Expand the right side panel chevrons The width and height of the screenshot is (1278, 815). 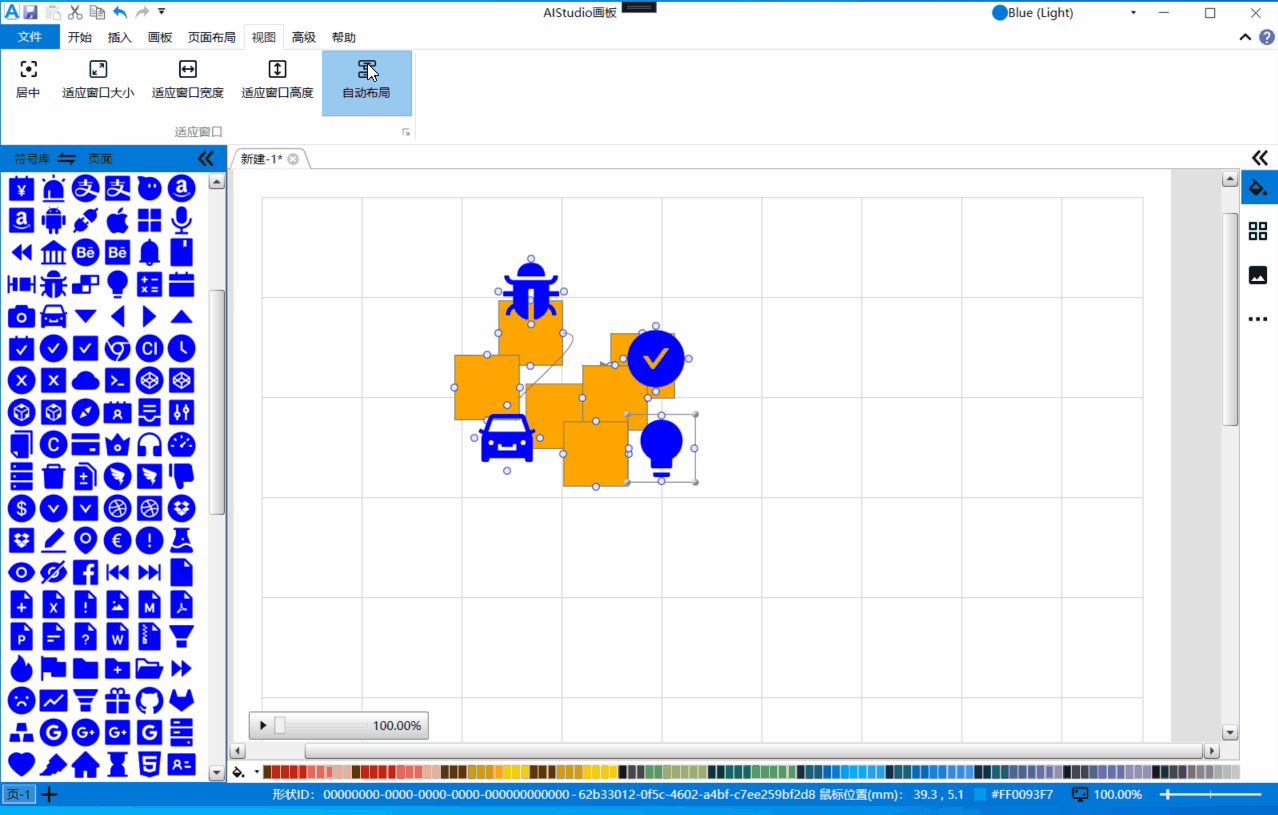1259,158
